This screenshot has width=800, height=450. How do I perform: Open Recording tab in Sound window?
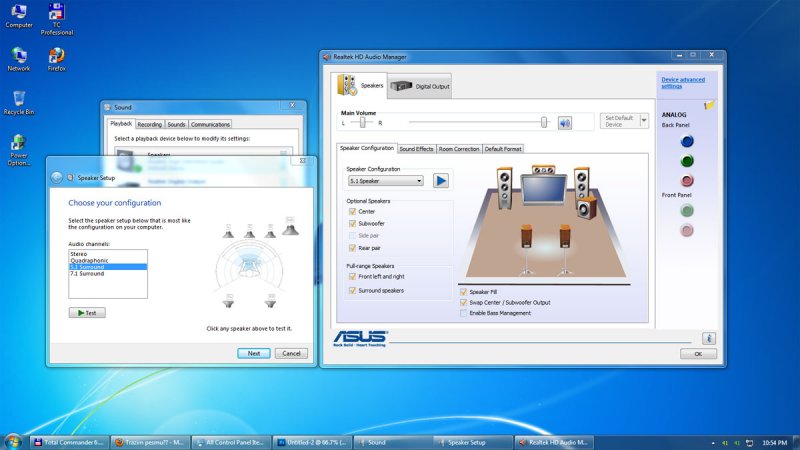[149, 124]
